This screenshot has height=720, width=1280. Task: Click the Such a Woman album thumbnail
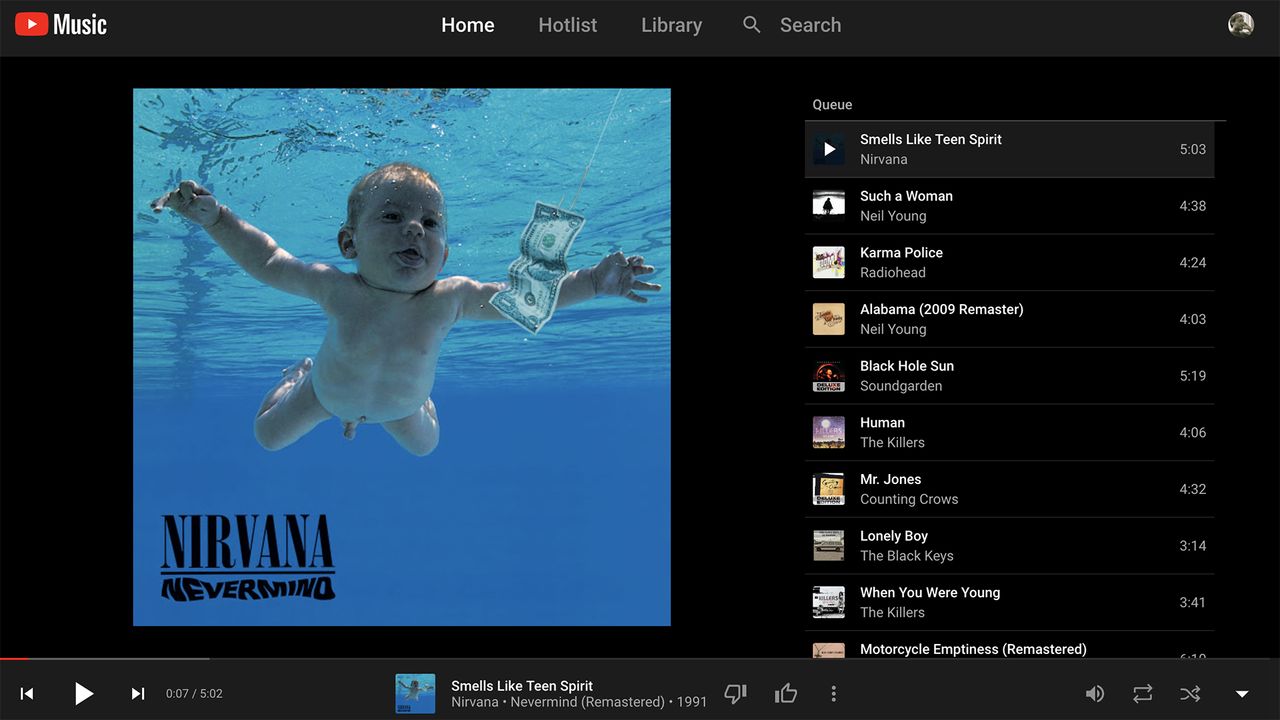[829, 206]
